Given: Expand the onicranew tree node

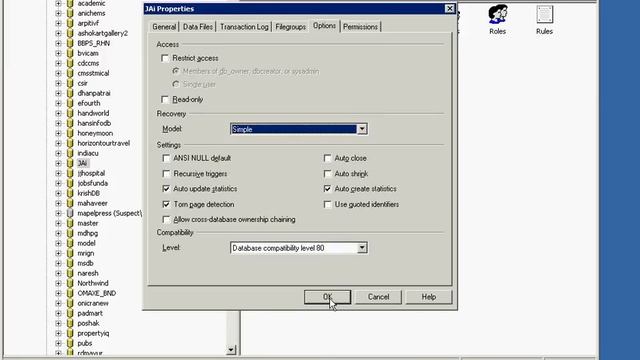Looking at the screenshot, I should click(58, 303).
